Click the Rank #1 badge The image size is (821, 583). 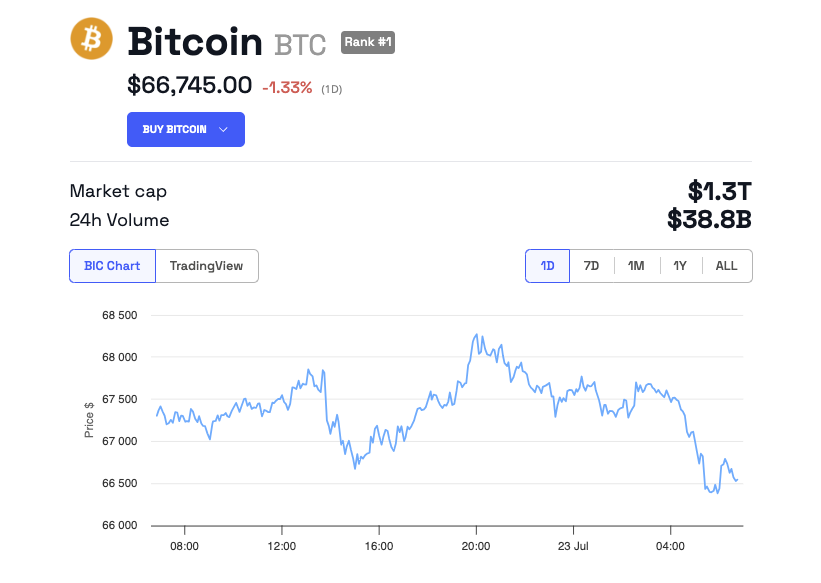pos(368,41)
